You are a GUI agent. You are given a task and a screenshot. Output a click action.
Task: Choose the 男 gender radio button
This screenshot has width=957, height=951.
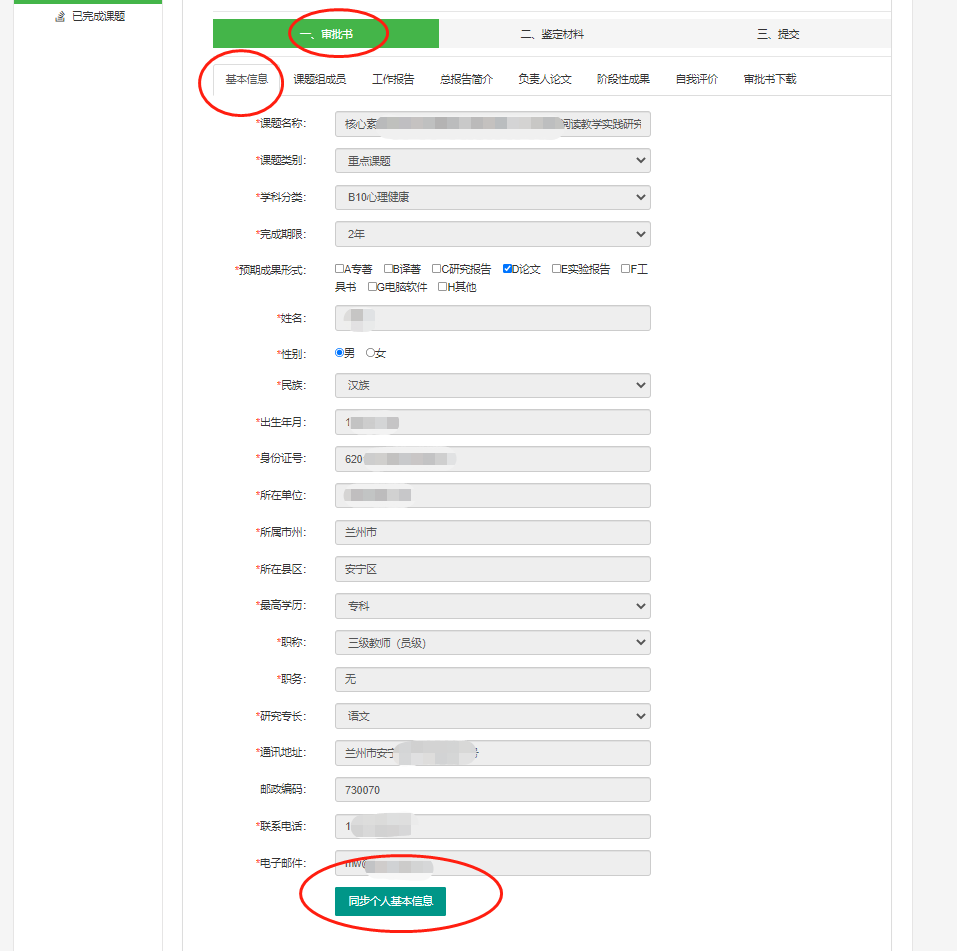click(340, 353)
